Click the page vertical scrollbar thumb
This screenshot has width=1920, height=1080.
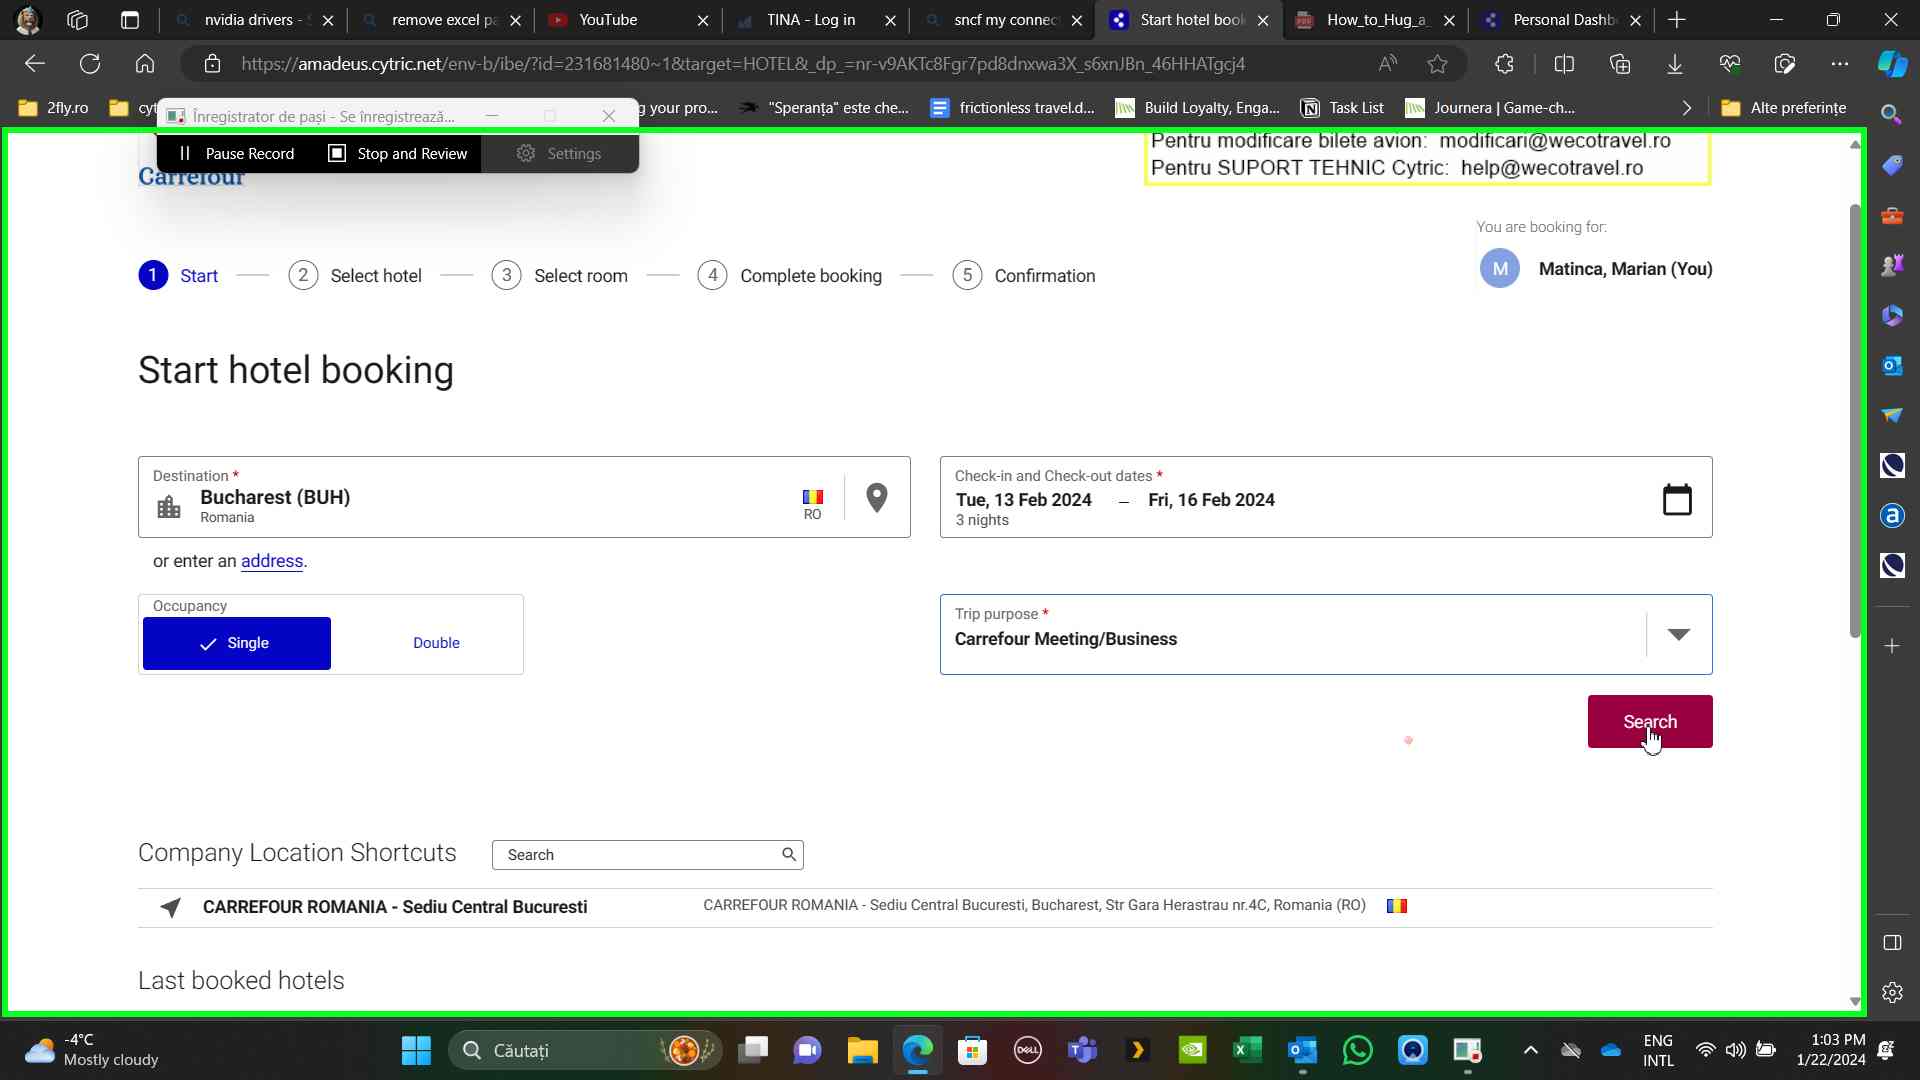click(x=1855, y=420)
